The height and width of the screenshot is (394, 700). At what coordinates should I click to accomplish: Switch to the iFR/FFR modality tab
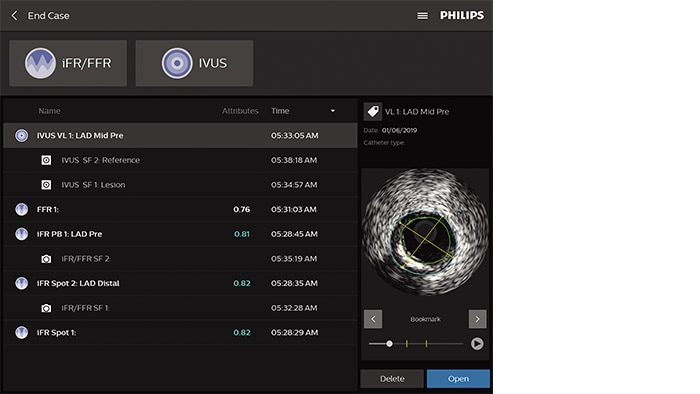[x=68, y=63]
